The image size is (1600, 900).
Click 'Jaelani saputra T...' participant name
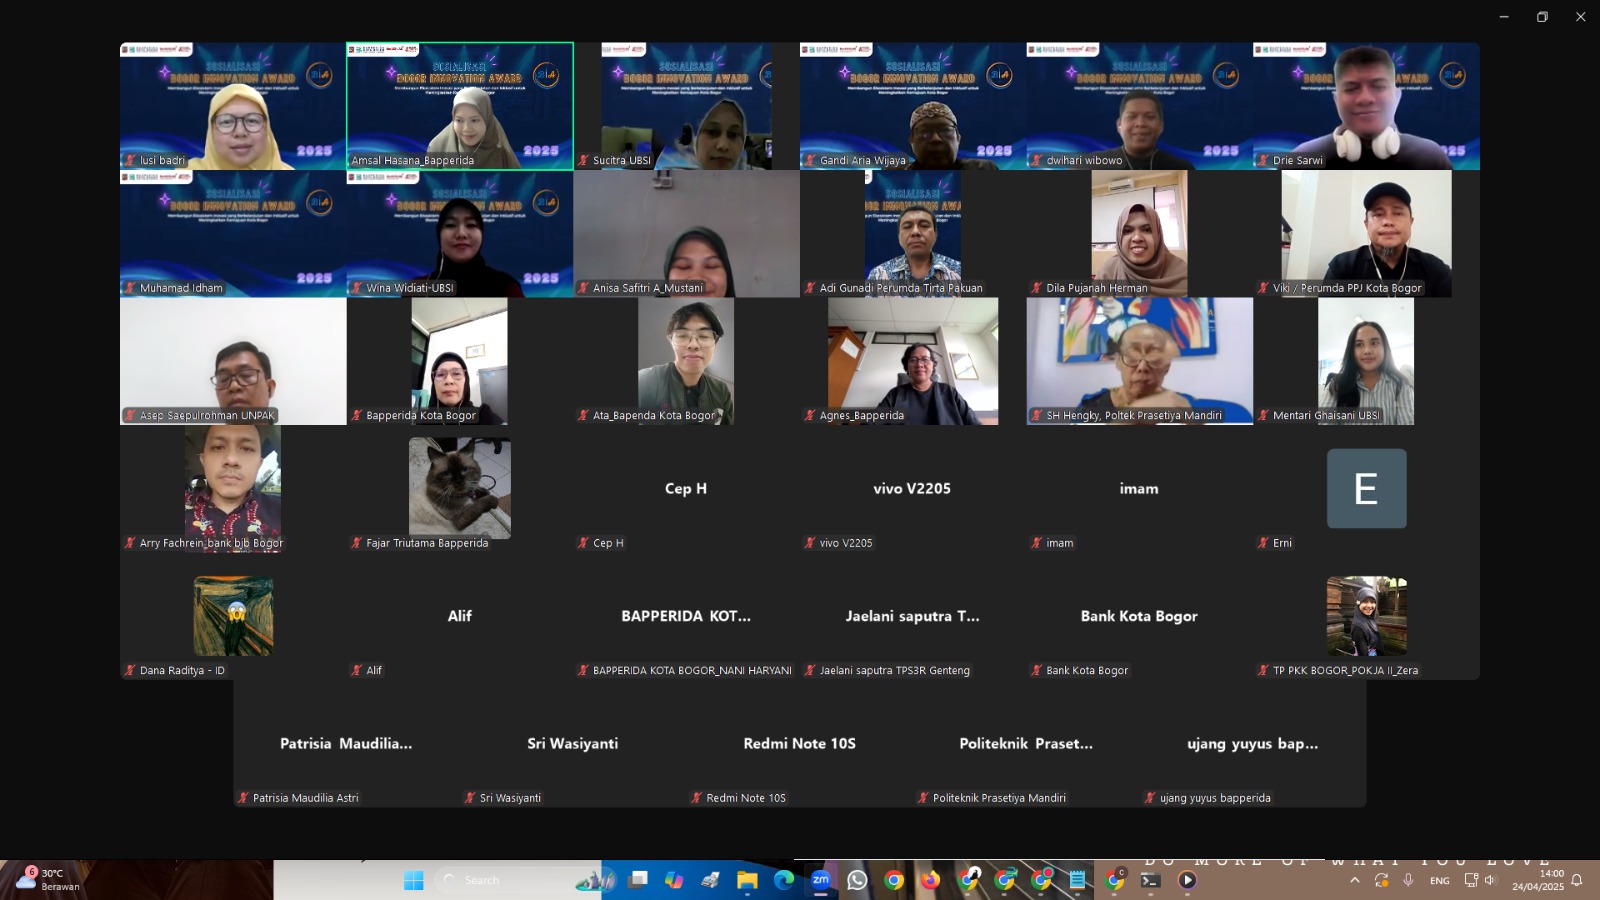click(x=913, y=616)
